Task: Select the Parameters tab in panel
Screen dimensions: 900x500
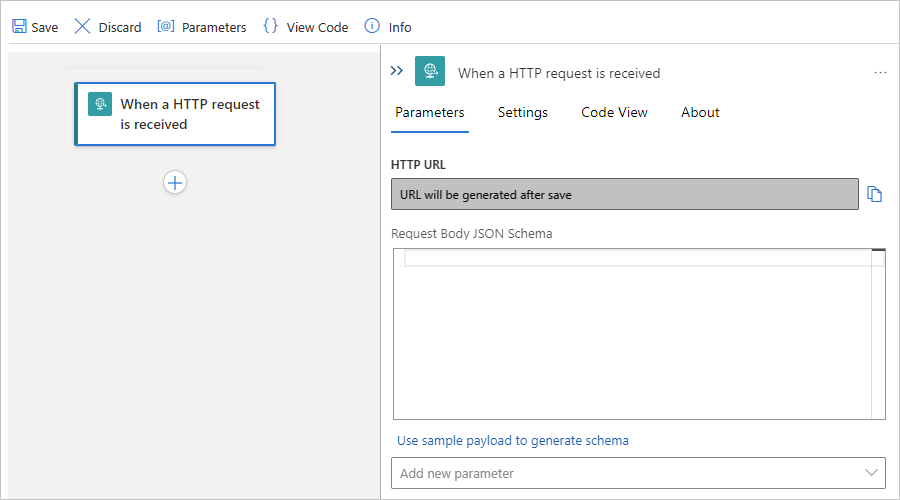Action: (x=430, y=112)
